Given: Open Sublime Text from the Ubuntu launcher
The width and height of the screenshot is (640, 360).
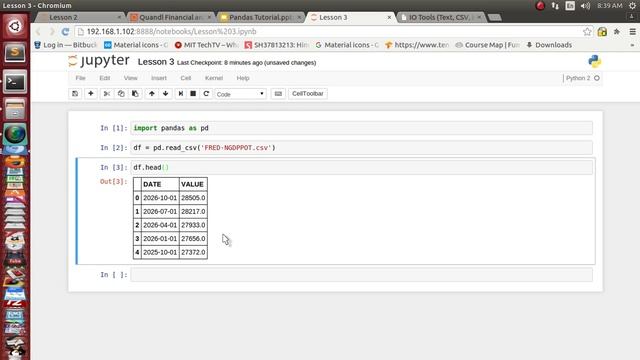Looking at the screenshot, I should coord(15,53).
